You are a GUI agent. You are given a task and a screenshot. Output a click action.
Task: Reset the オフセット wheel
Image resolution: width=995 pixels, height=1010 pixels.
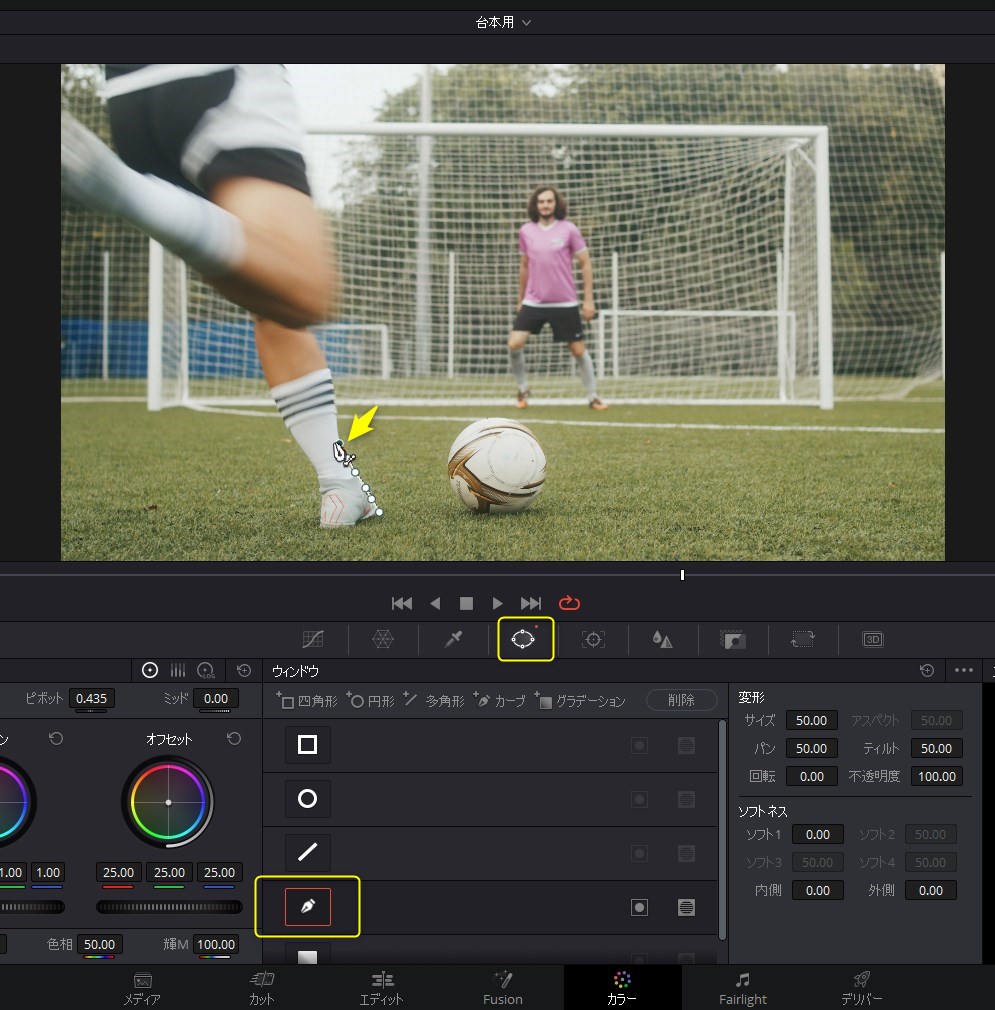pyautogui.click(x=234, y=738)
